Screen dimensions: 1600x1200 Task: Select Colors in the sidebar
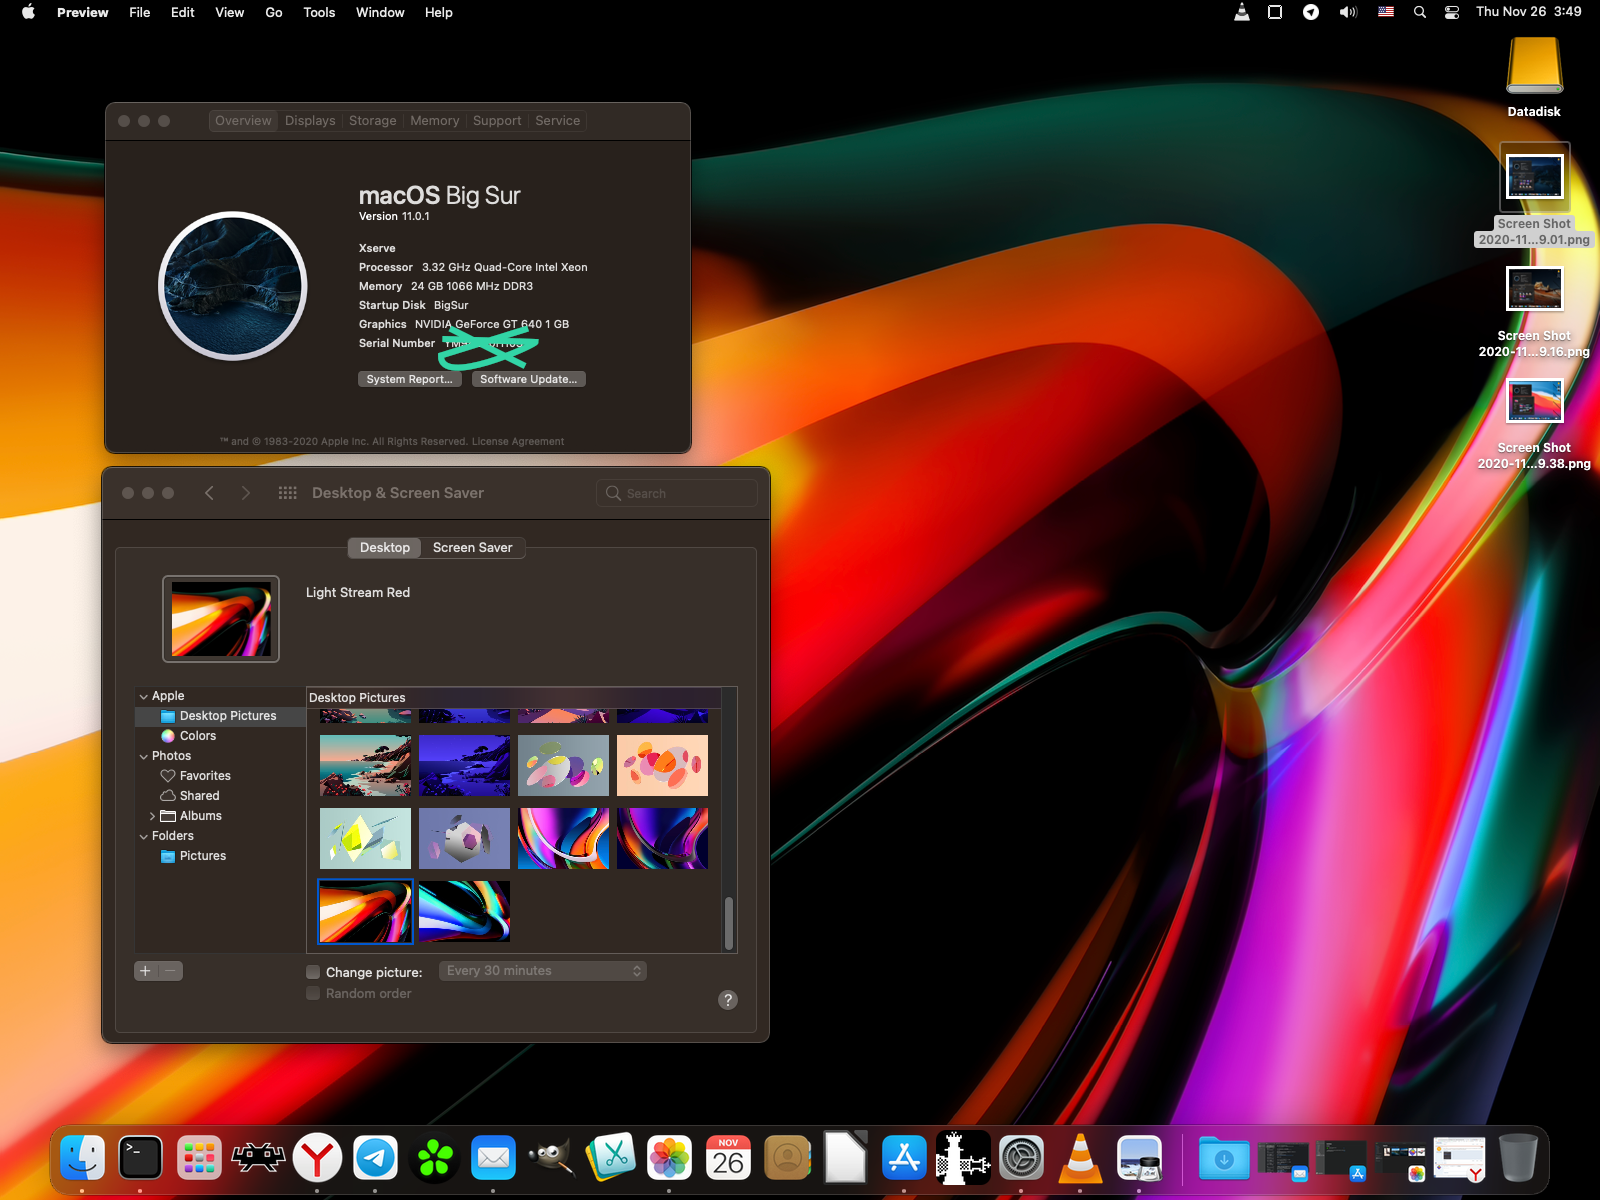click(x=198, y=736)
